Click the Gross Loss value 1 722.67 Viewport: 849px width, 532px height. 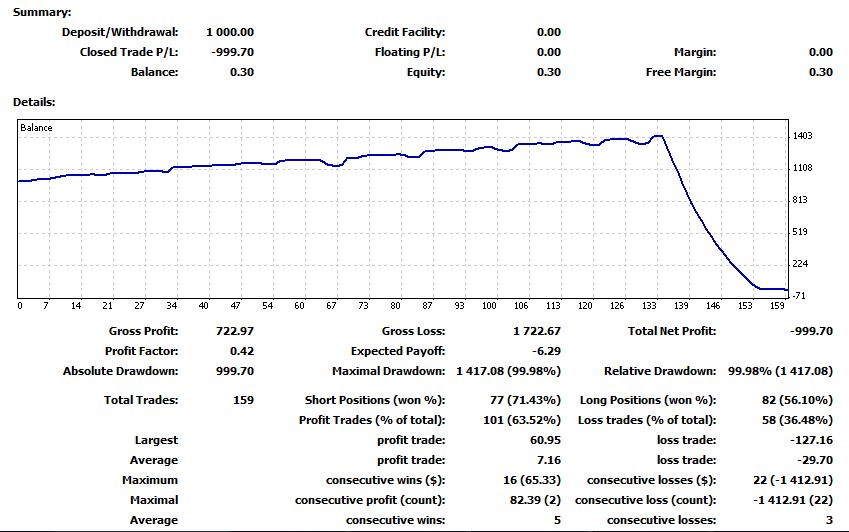pos(537,331)
